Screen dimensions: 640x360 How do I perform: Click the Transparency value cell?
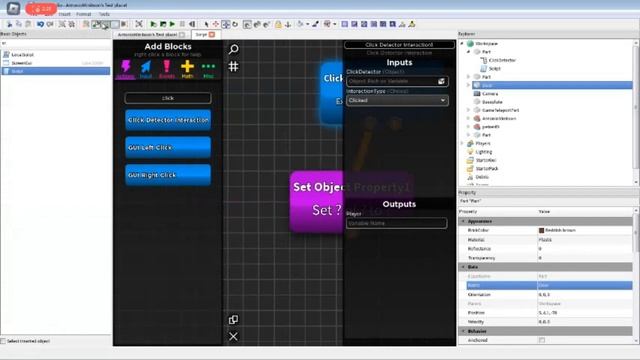[x=584, y=258]
